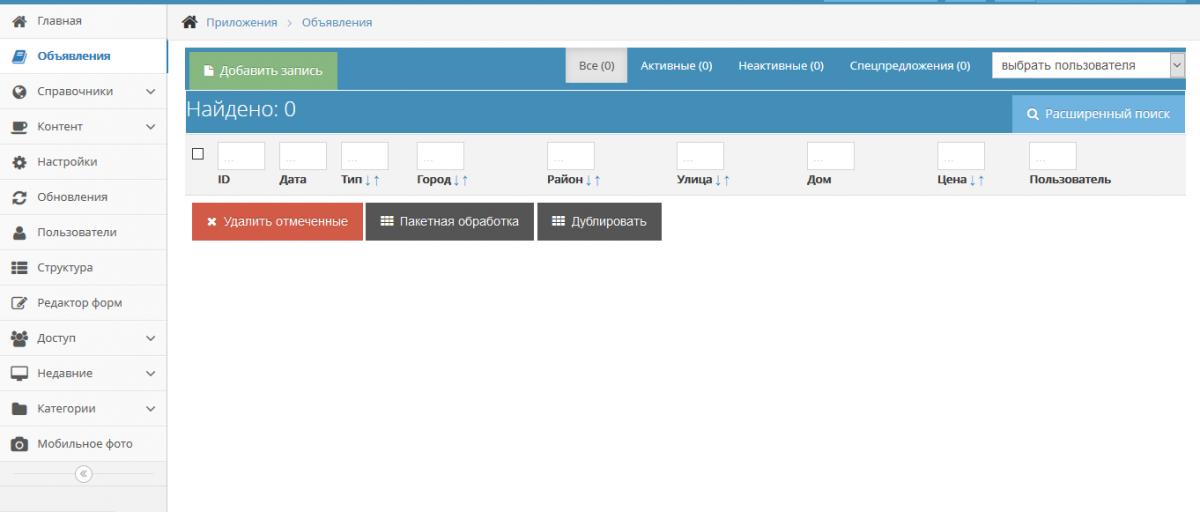This screenshot has width=1200, height=512.
Task: Sort Город column descending with down arrow
Action: pyautogui.click(x=456, y=180)
